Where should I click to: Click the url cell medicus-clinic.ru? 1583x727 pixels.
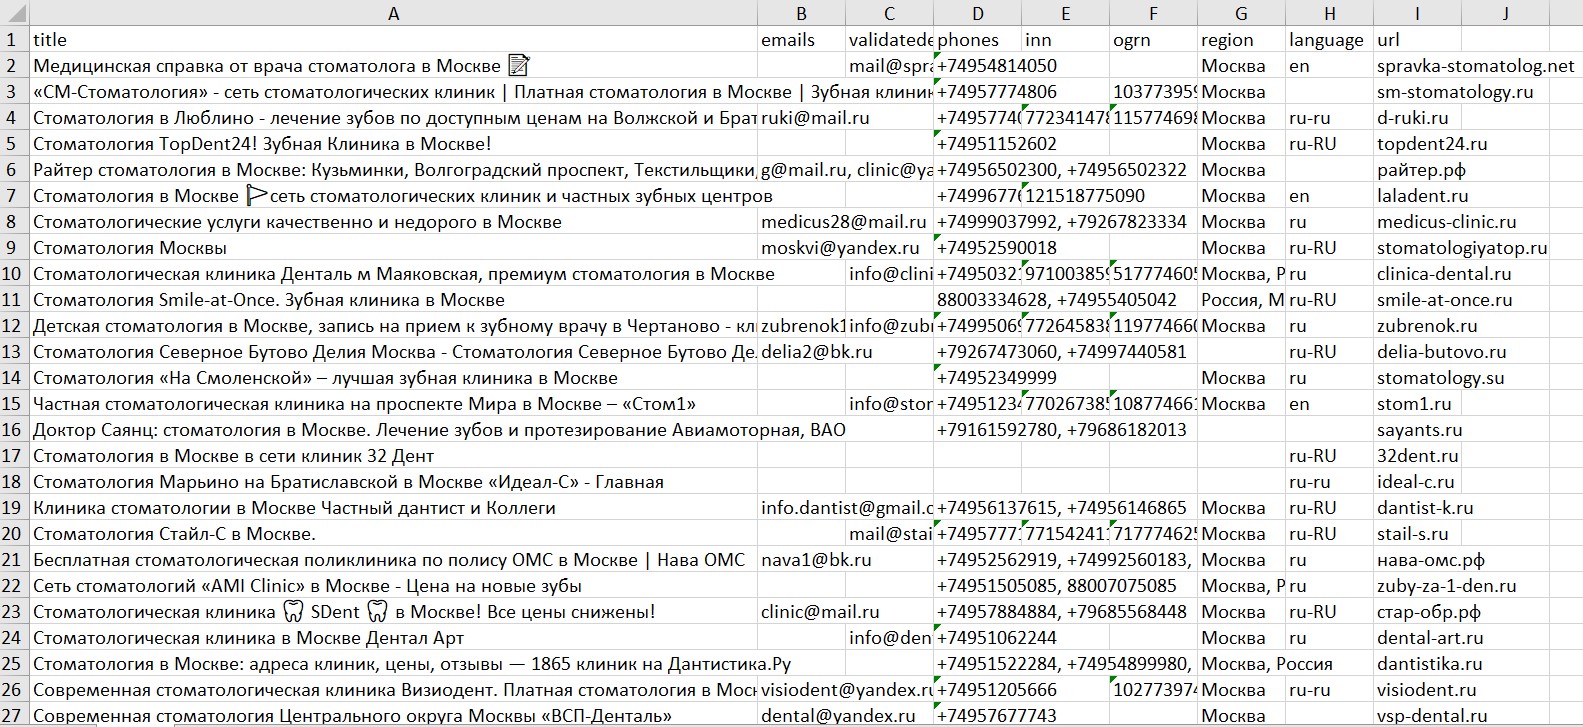coord(1447,222)
